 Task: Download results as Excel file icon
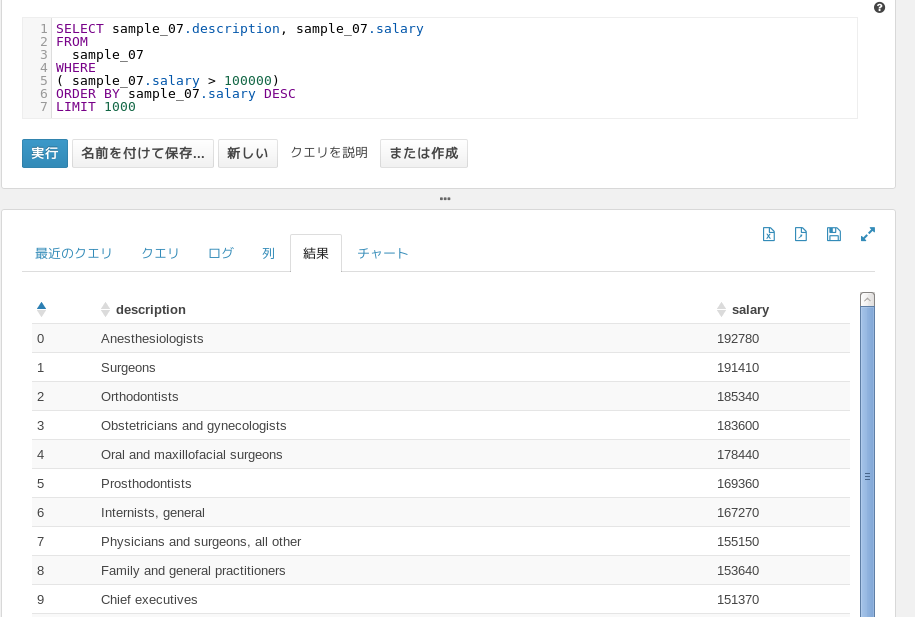(769, 234)
